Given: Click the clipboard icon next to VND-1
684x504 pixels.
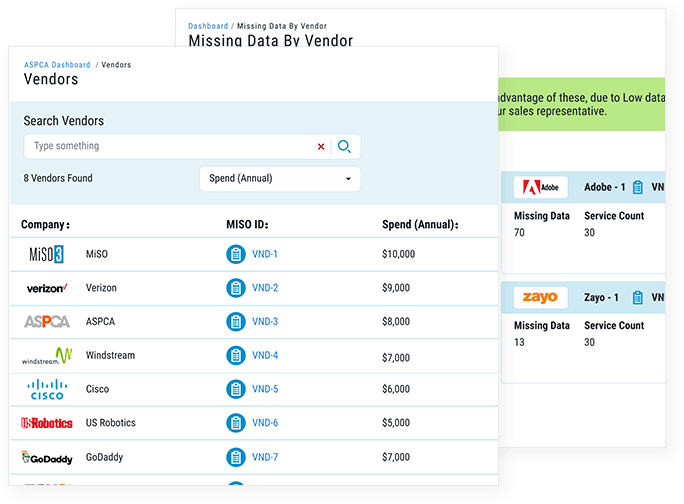Looking at the screenshot, I should click(236, 254).
